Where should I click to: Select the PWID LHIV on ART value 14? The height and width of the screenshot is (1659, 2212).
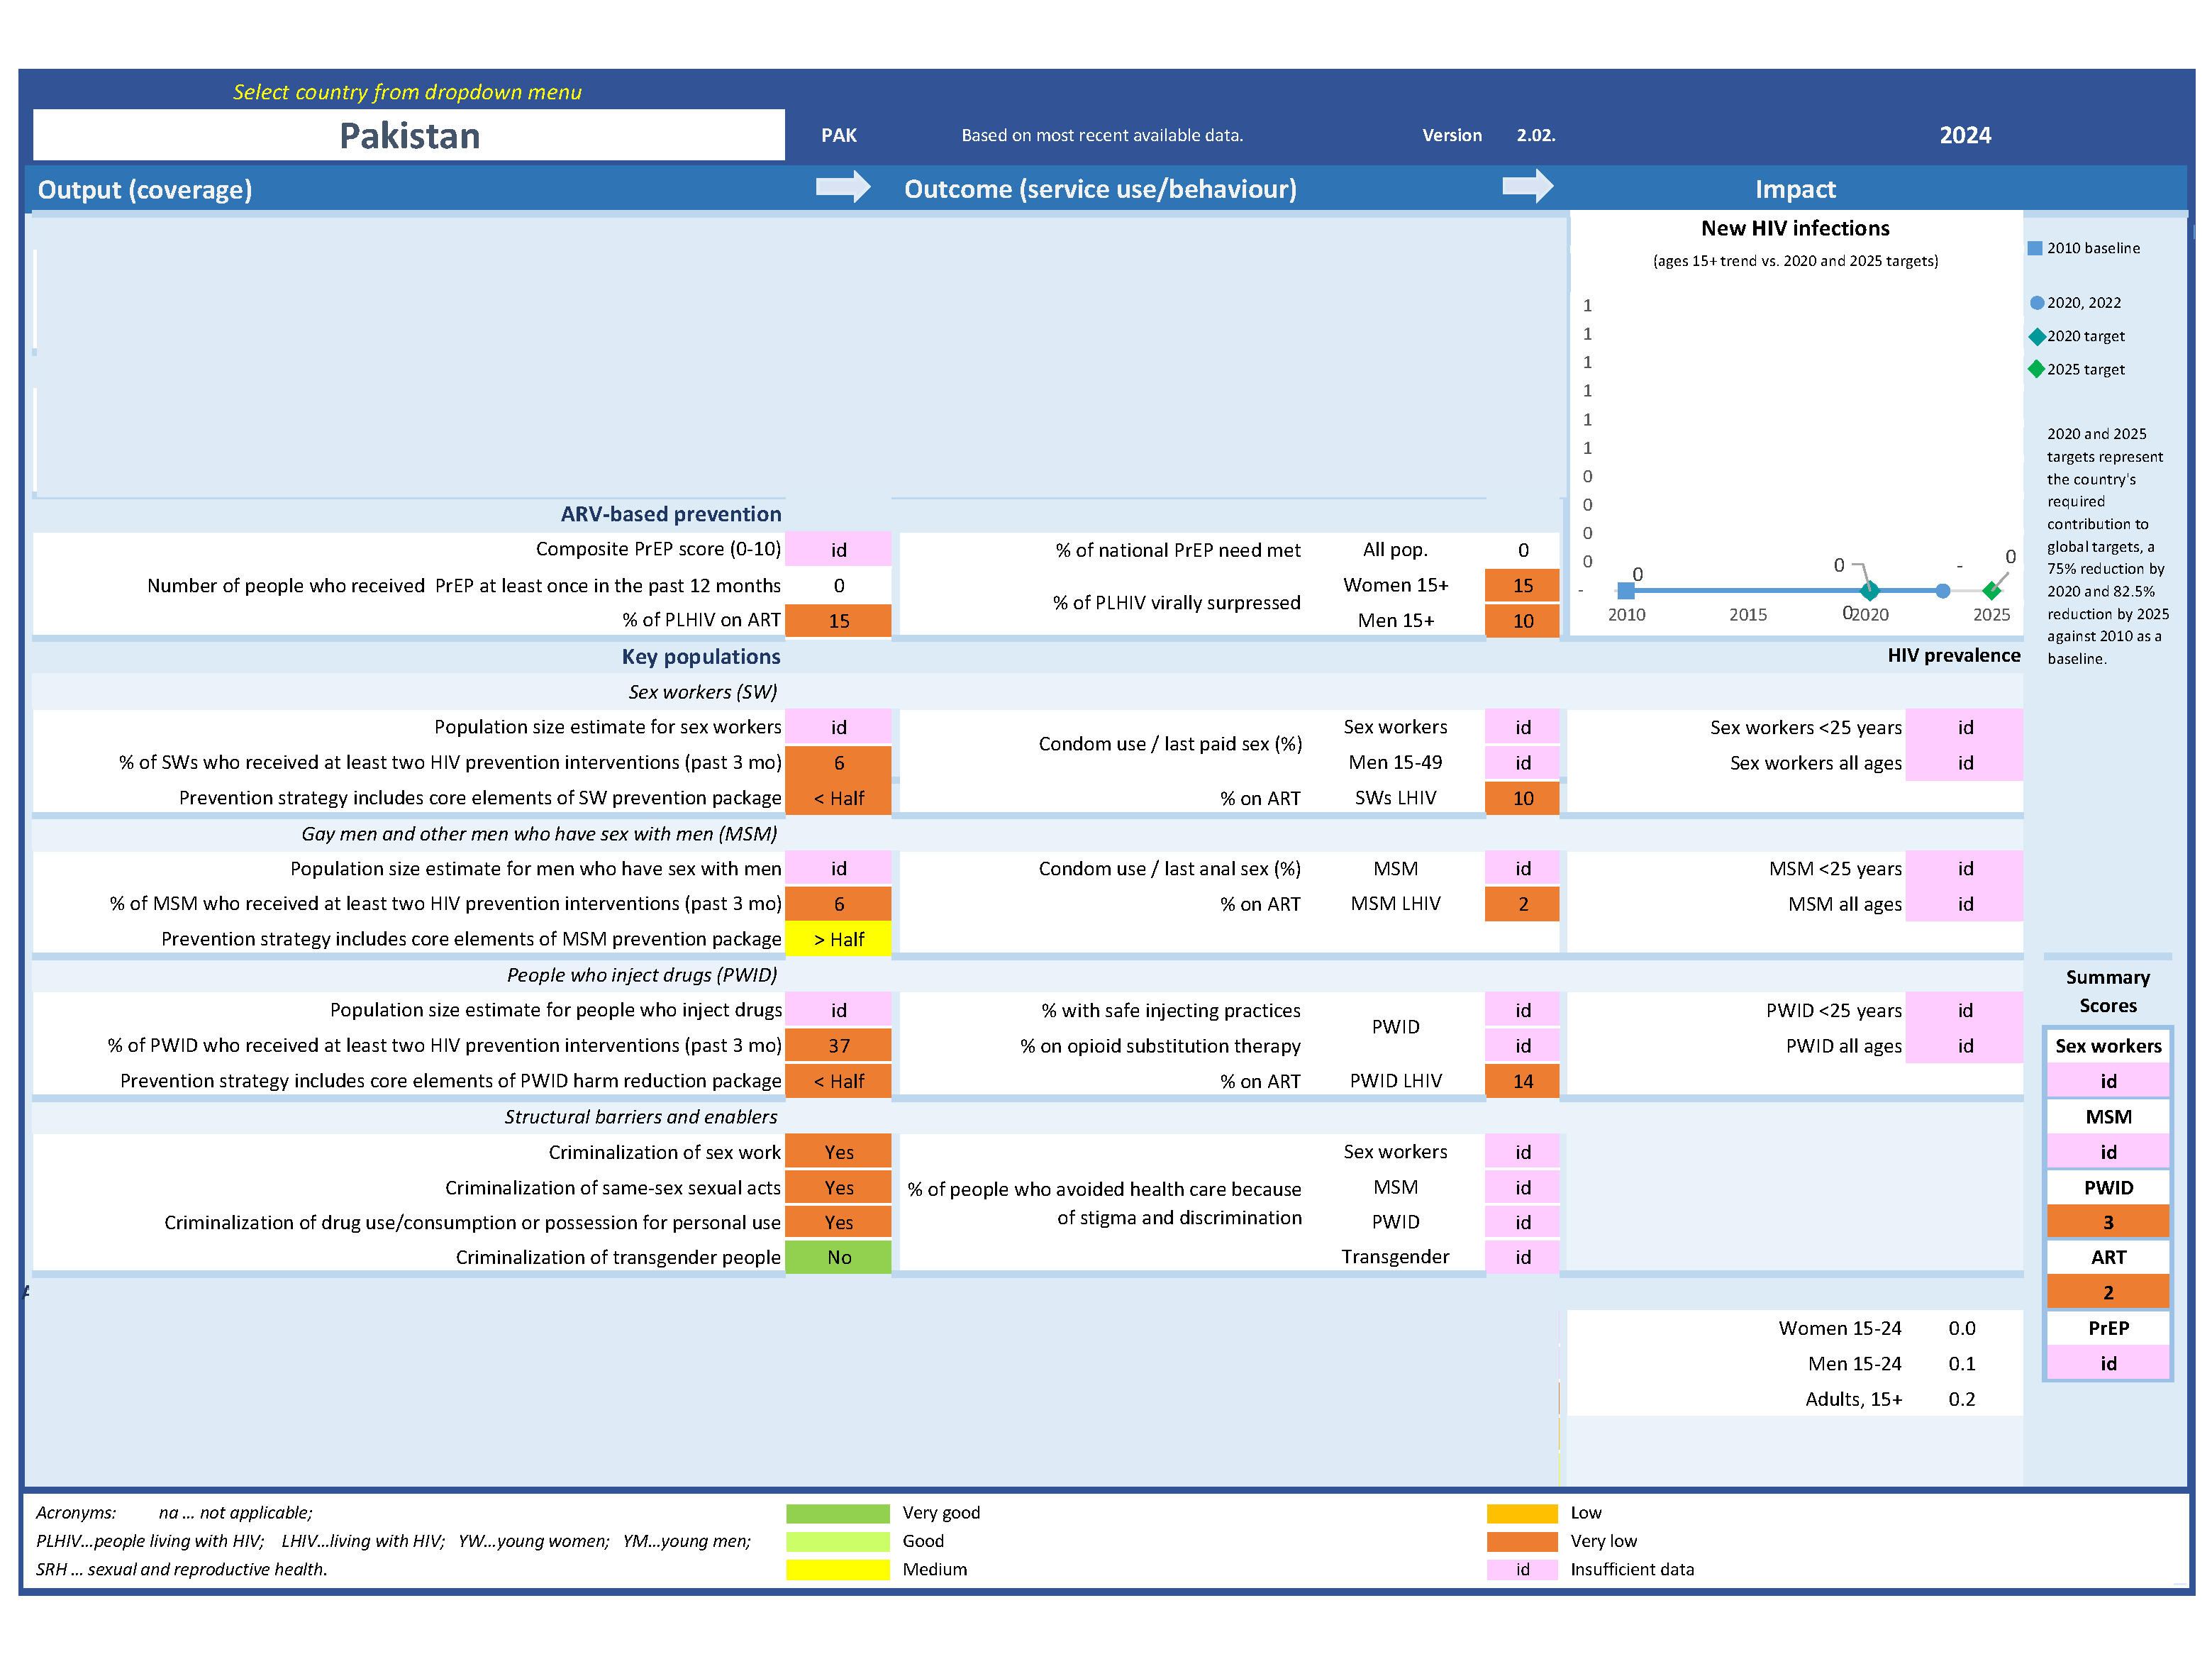(x=1522, y=1081)
